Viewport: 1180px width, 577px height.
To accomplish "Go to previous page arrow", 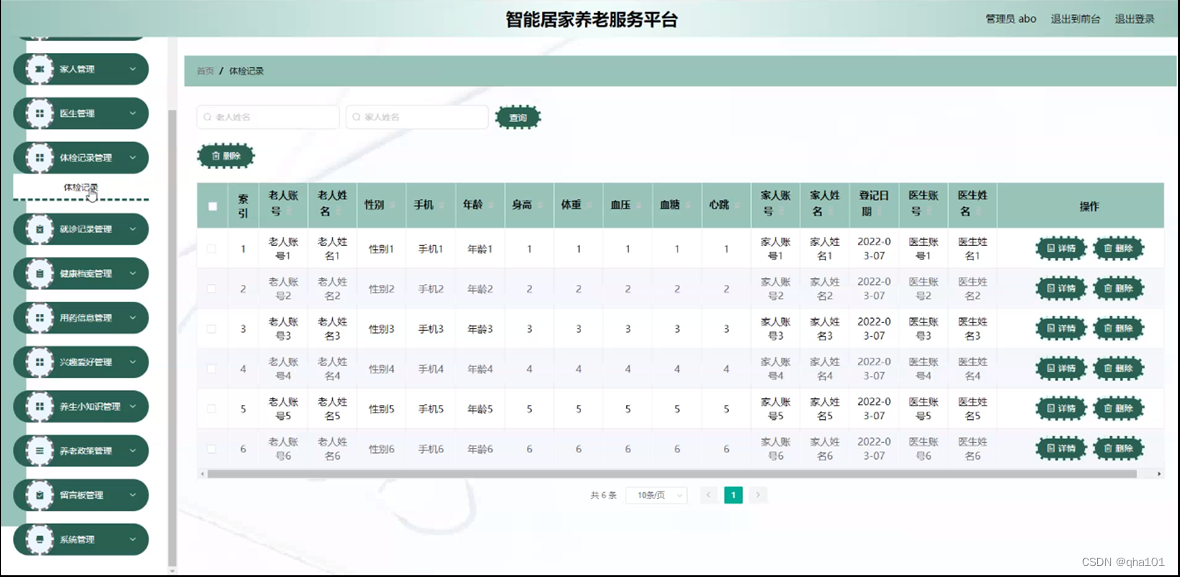I will click(708, 495).
